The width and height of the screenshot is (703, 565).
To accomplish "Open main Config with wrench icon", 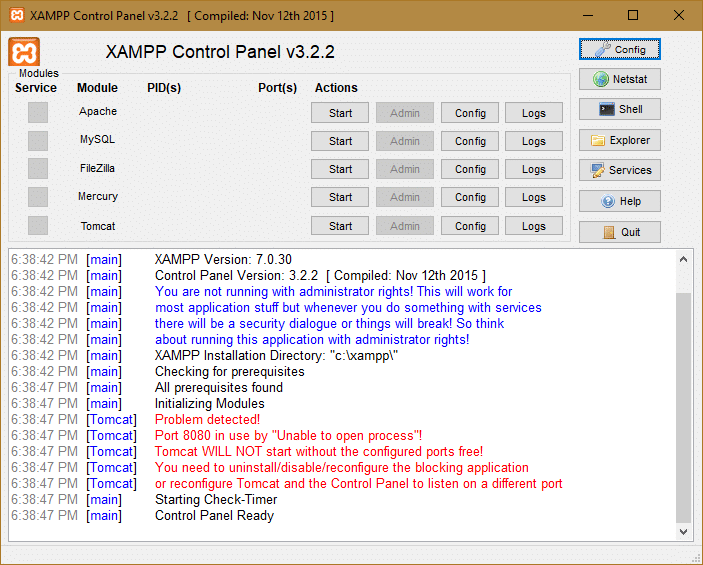I will click(620, 49).
